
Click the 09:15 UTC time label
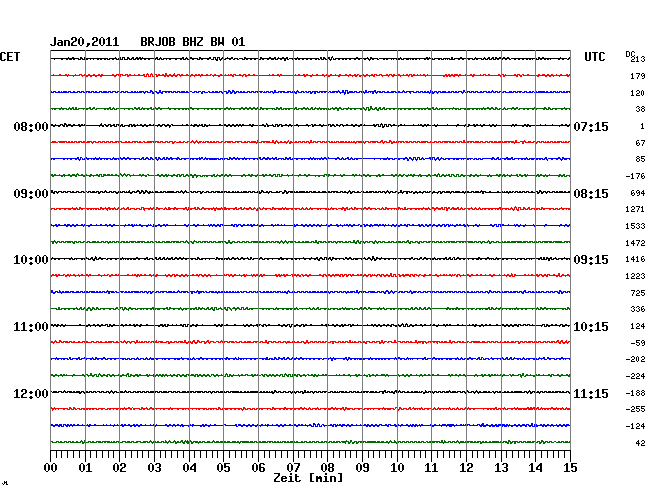pyautogui.click(x=591, y=260)
